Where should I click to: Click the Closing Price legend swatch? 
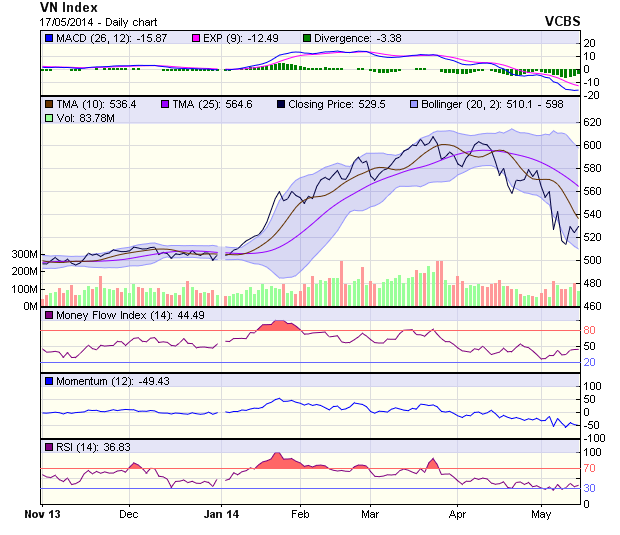281,103
